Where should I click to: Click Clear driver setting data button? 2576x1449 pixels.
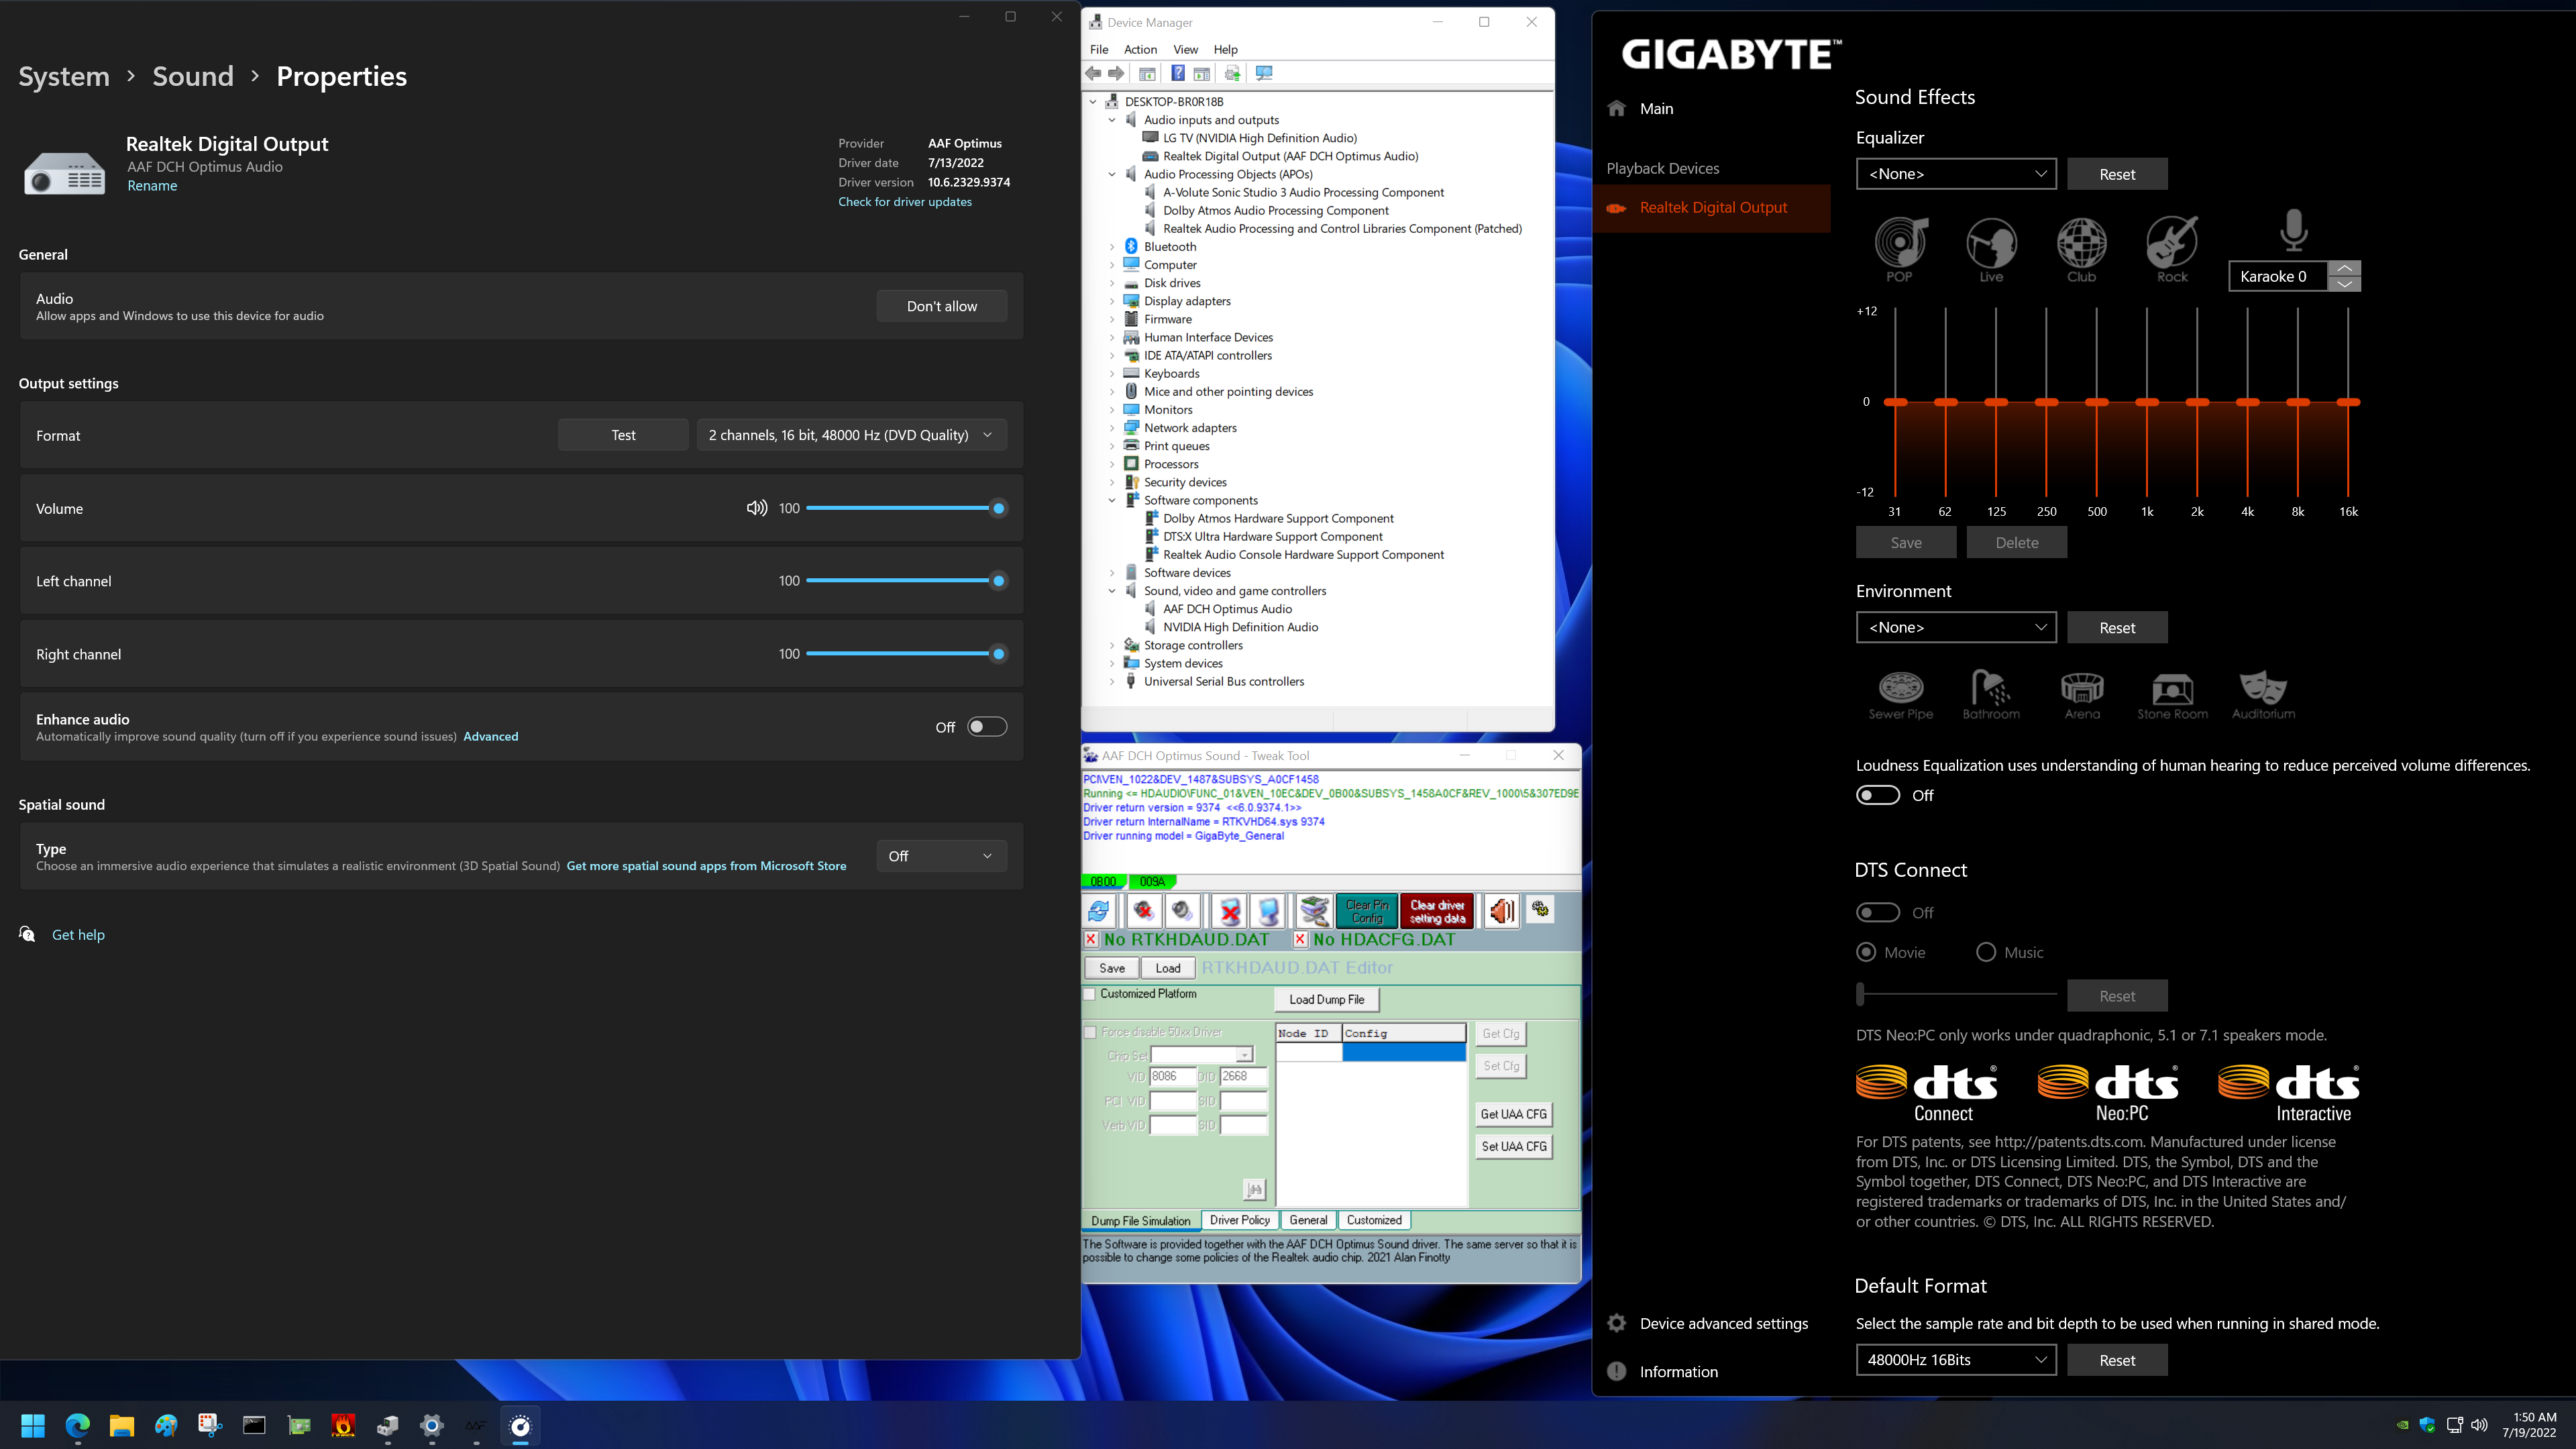pyautogui.click(x=1437, y=911)
